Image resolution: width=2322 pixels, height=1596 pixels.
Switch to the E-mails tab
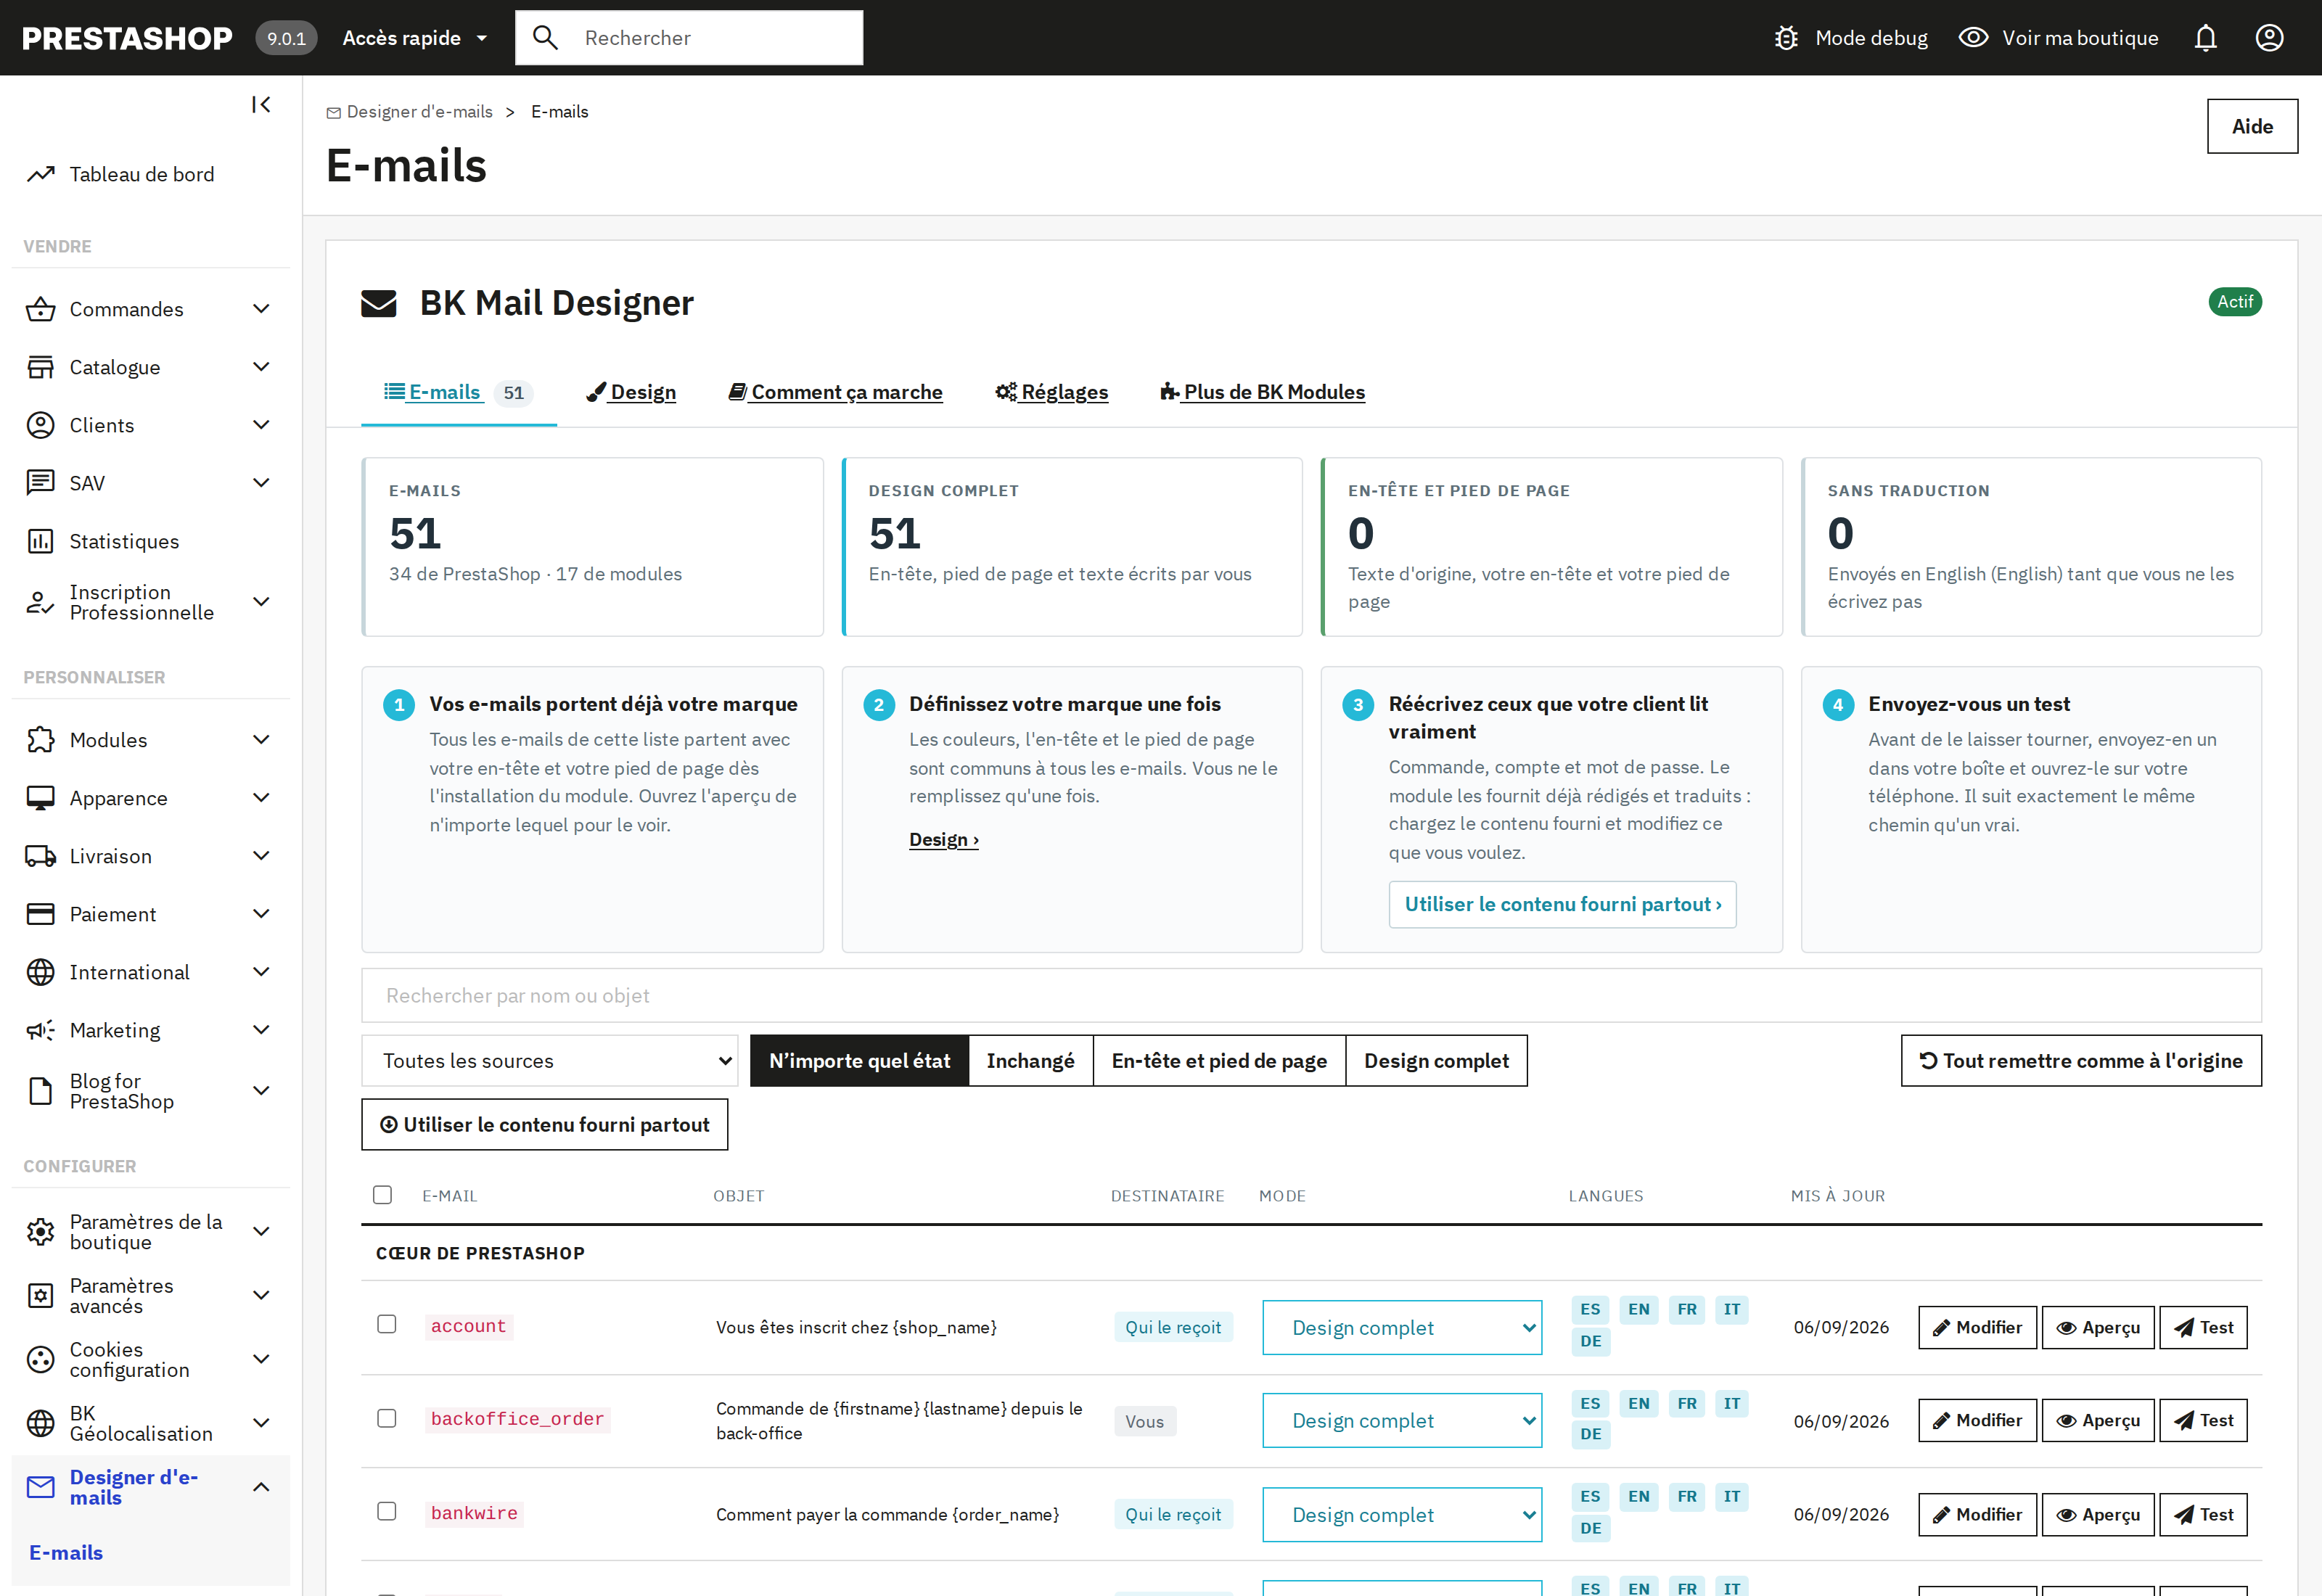coord(459,392)
